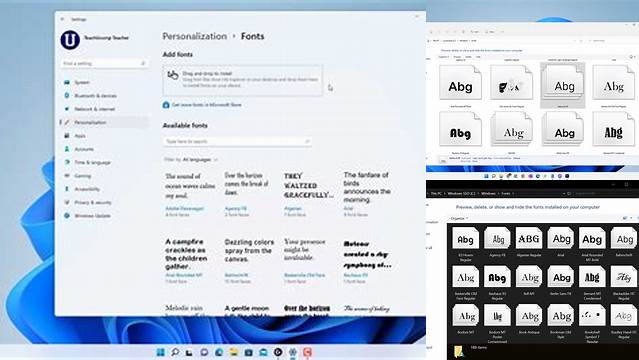Screen dimensions: 639x360
Task: Expand the Filter by All languages dropdown
Action: (x=200, y=160)
